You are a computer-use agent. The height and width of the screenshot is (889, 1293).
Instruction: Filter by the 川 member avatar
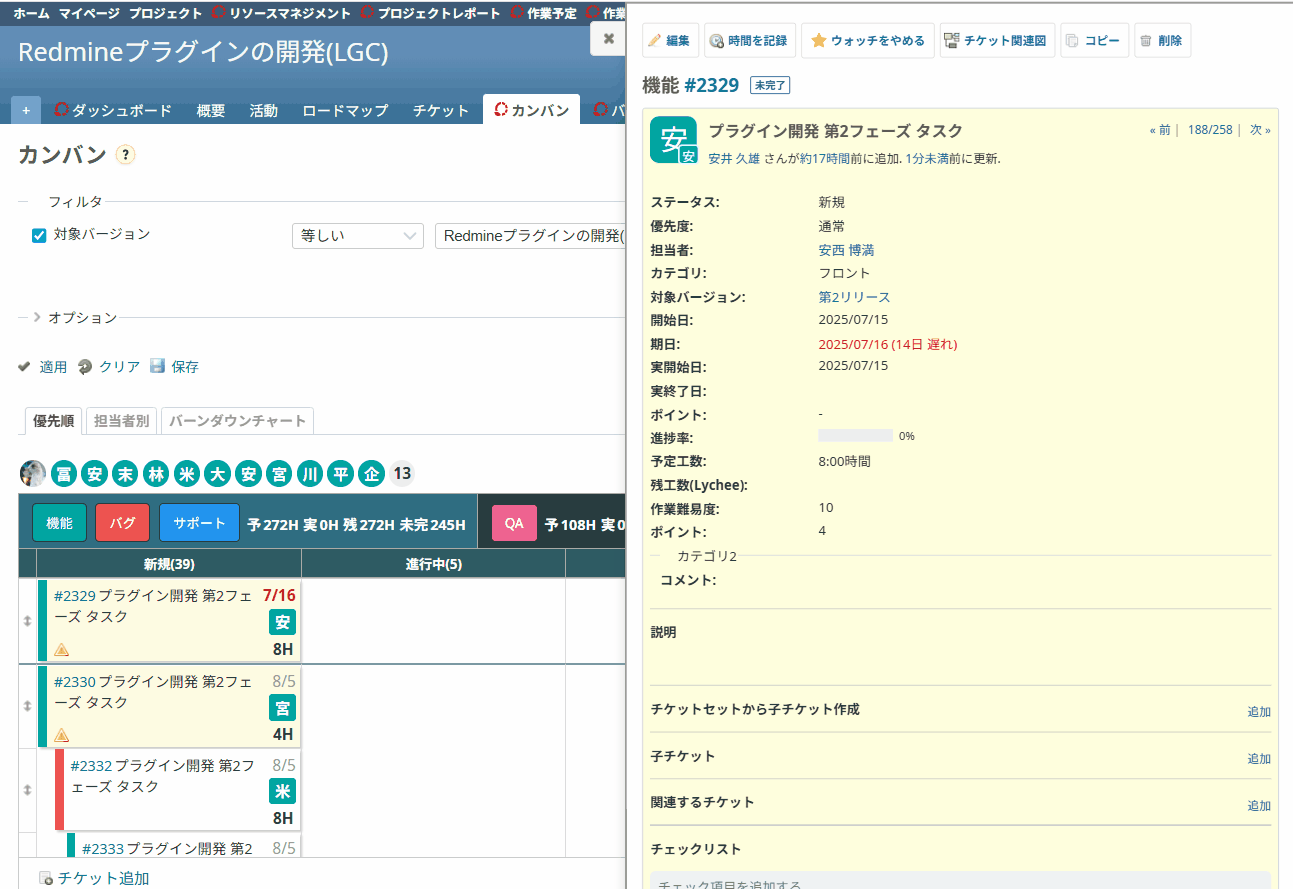click(310, 474)
